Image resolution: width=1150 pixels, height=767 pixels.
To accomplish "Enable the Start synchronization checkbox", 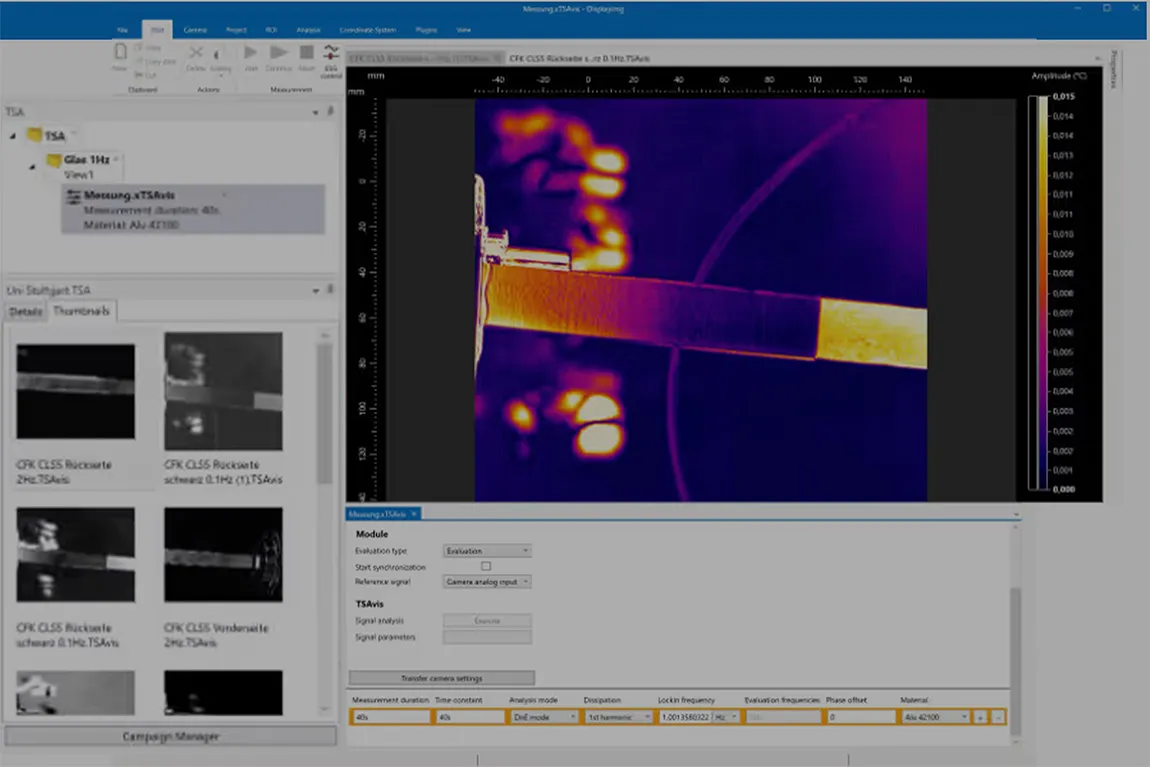I will [486, 566].
